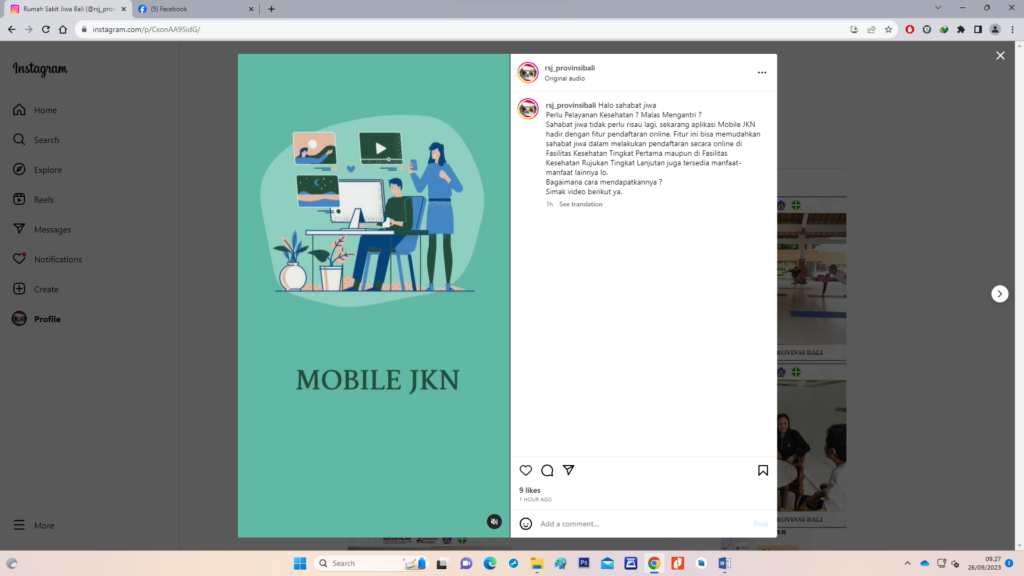Unmute the video audio
Viewport: 1024px width, 576px height.
coord(494,521)
